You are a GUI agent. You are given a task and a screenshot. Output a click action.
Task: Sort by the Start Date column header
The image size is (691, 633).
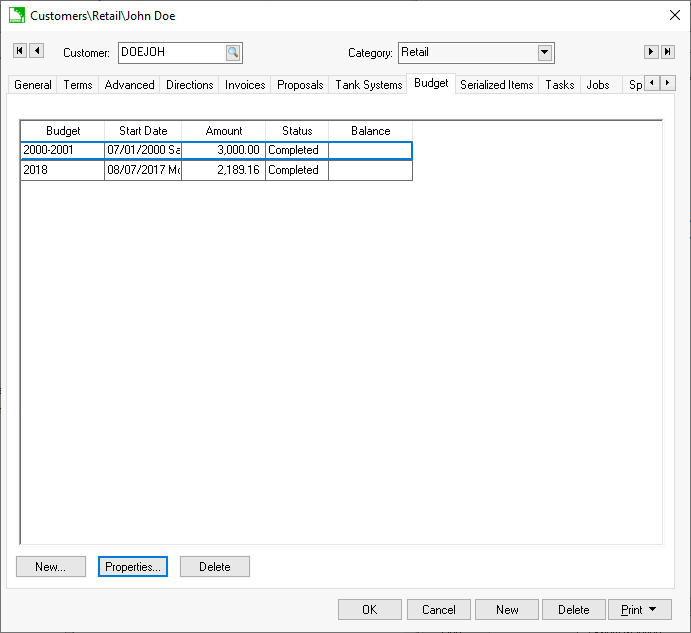[143, 131]
